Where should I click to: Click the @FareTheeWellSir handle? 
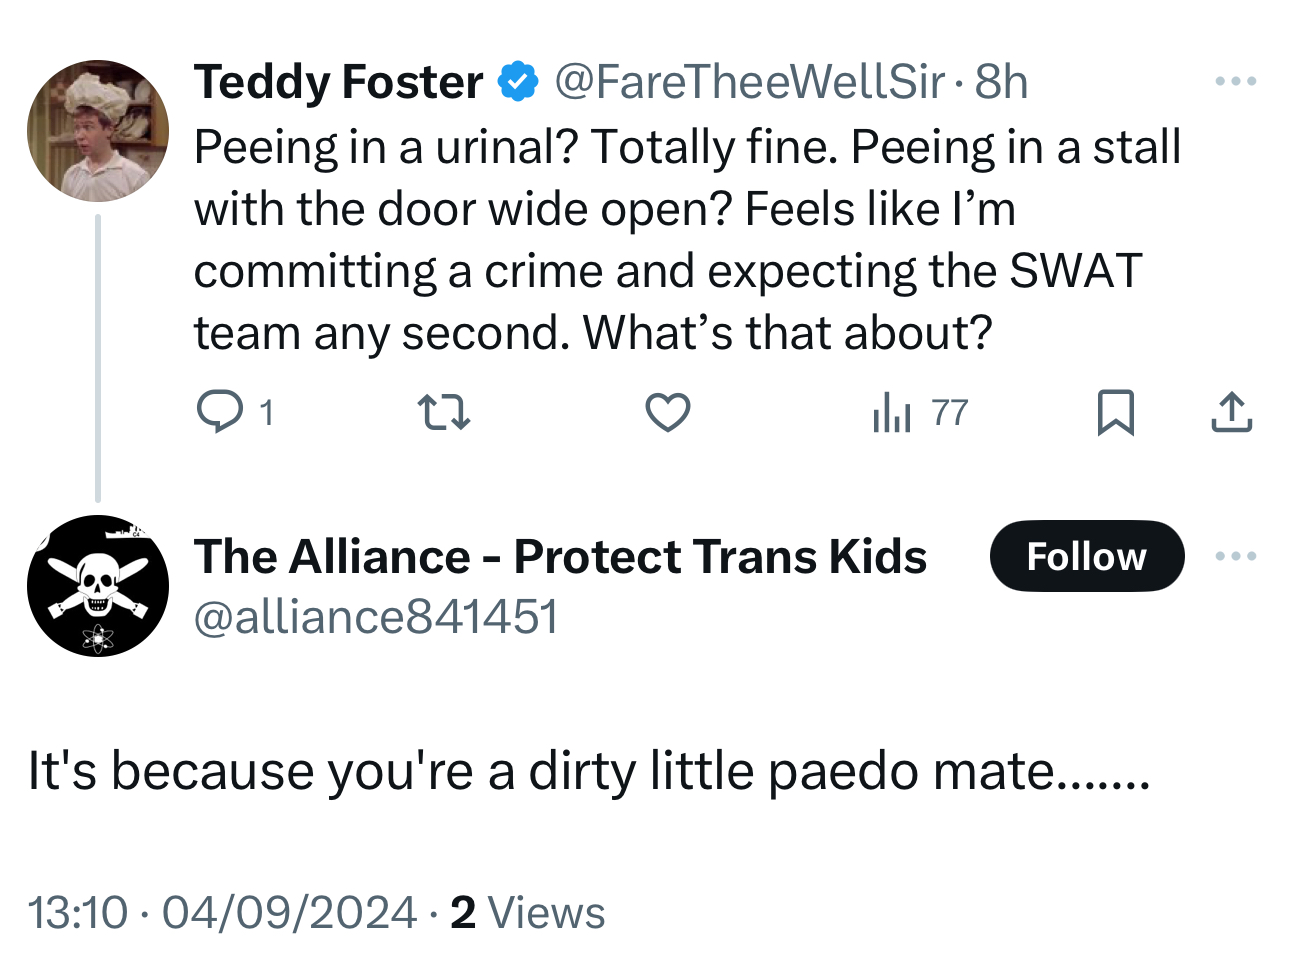pyautogui.click(x=749, y=82)
